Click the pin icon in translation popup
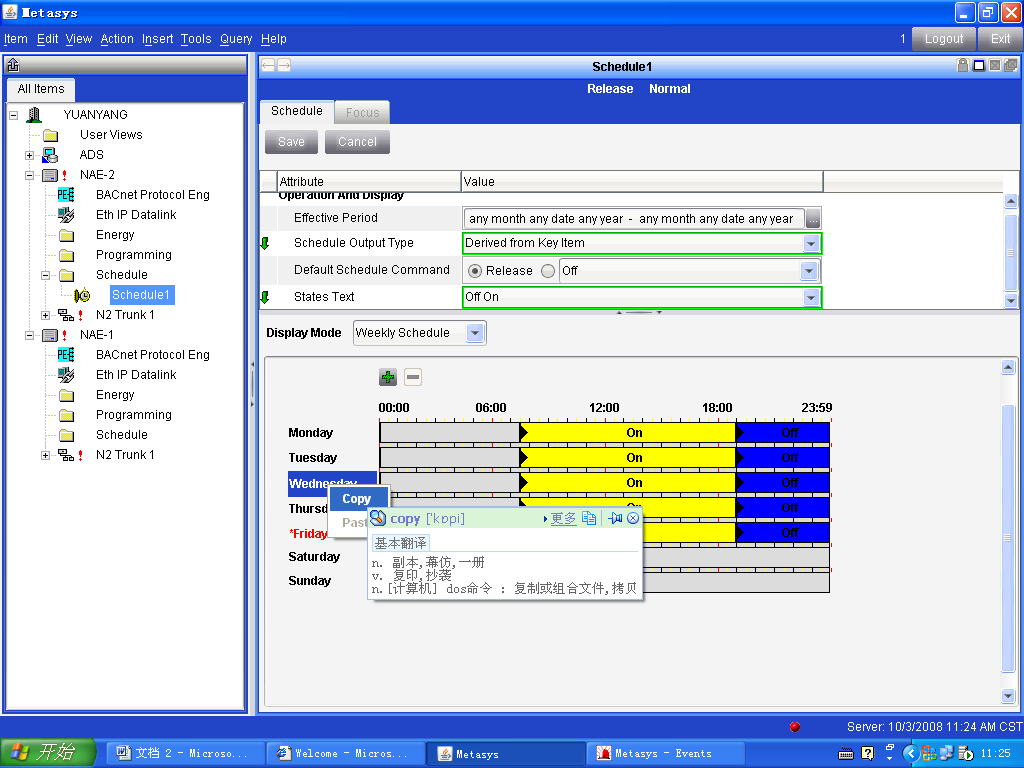The width and height of the screenshot is (1024, 768). pyautogui.click(x=615, y=518)
